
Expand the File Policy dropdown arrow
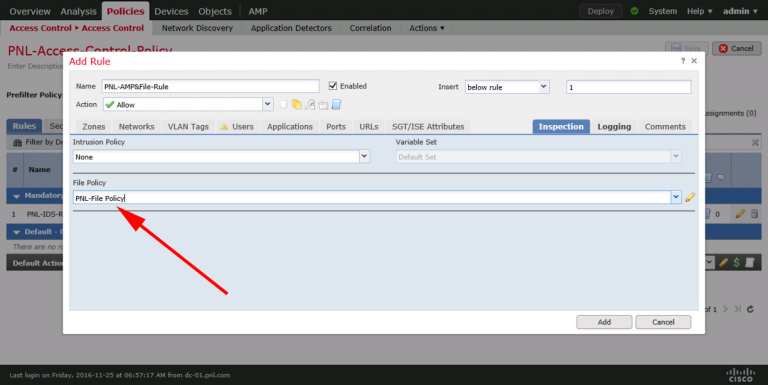[x=676, y=197]
